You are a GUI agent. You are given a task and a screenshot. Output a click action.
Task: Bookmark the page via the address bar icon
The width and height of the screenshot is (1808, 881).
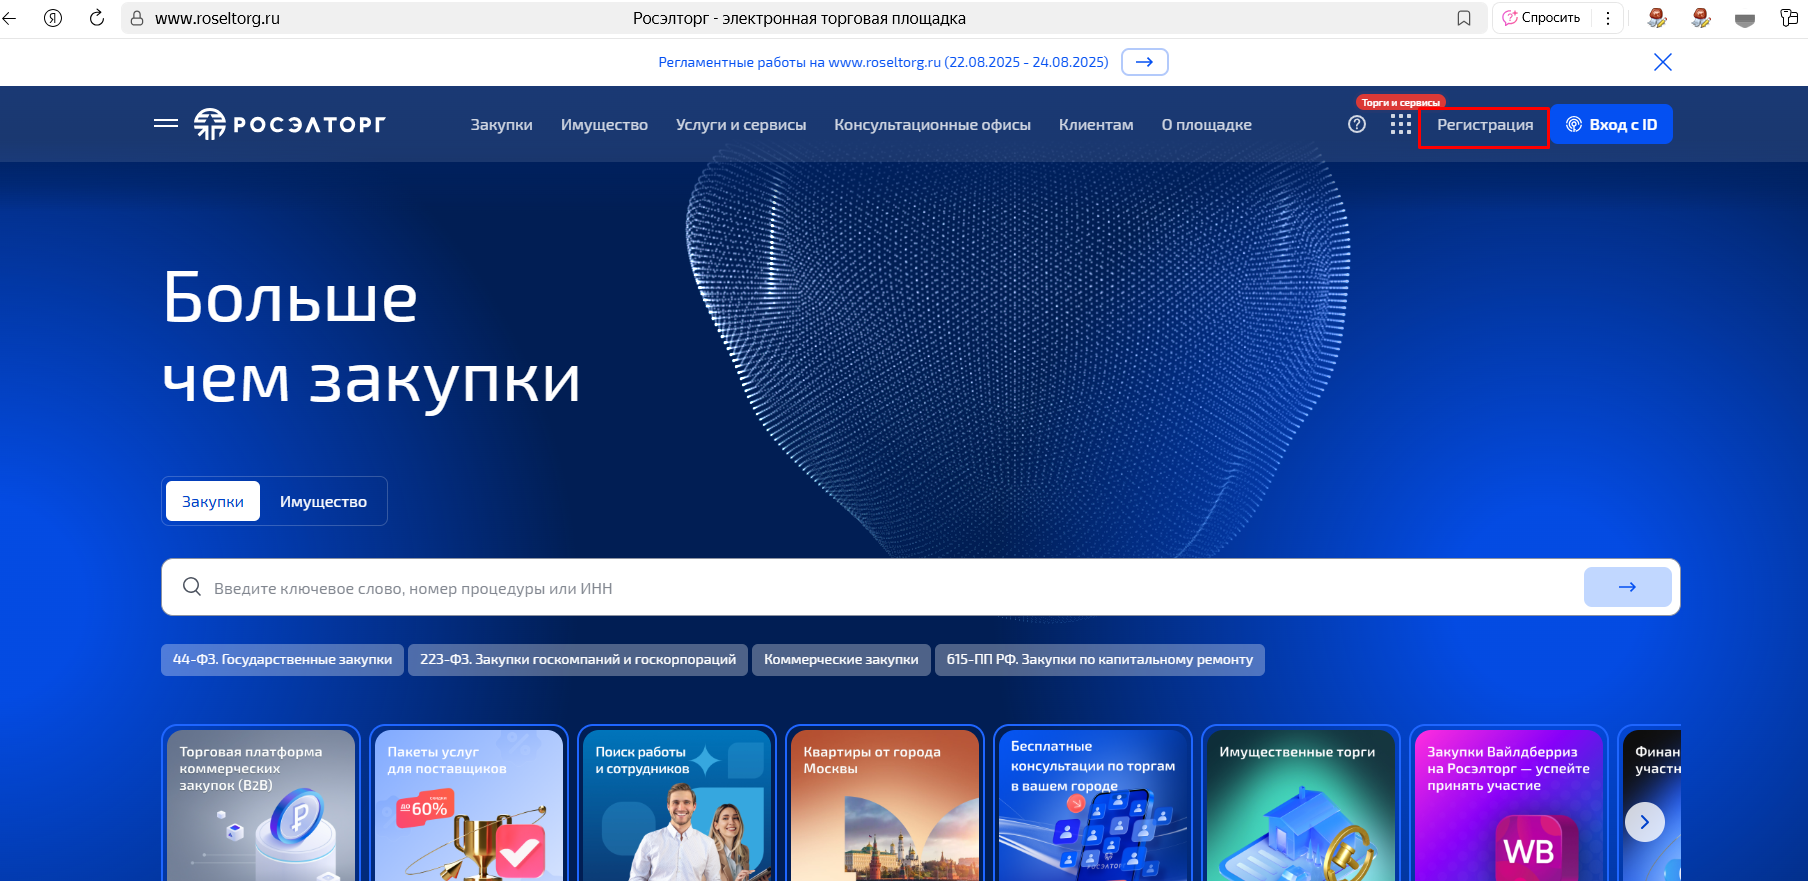(1464, 18)
